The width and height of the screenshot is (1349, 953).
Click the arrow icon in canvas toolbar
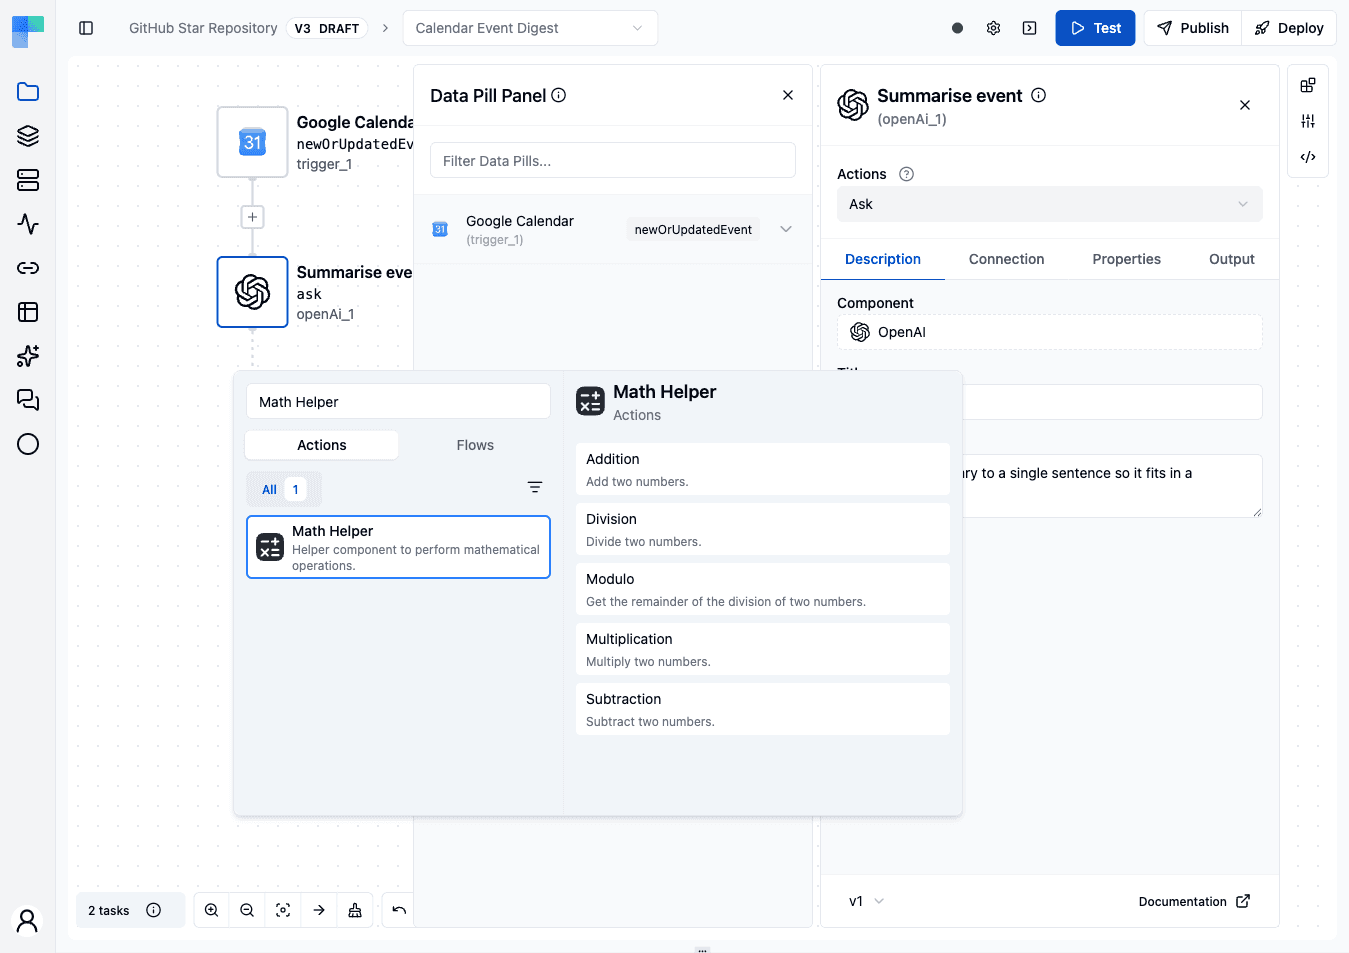click(319, 910)
